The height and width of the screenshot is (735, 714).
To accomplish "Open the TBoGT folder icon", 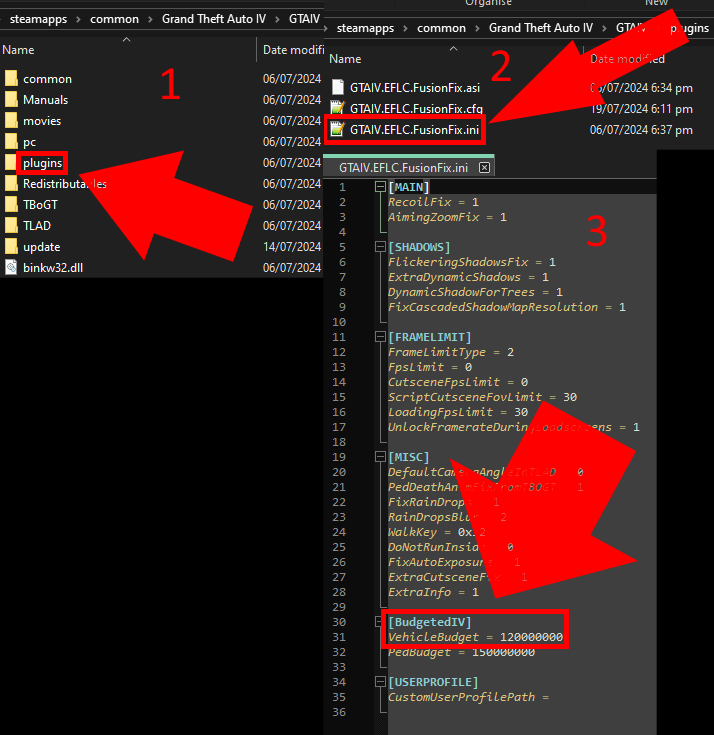I will (11, 205).
